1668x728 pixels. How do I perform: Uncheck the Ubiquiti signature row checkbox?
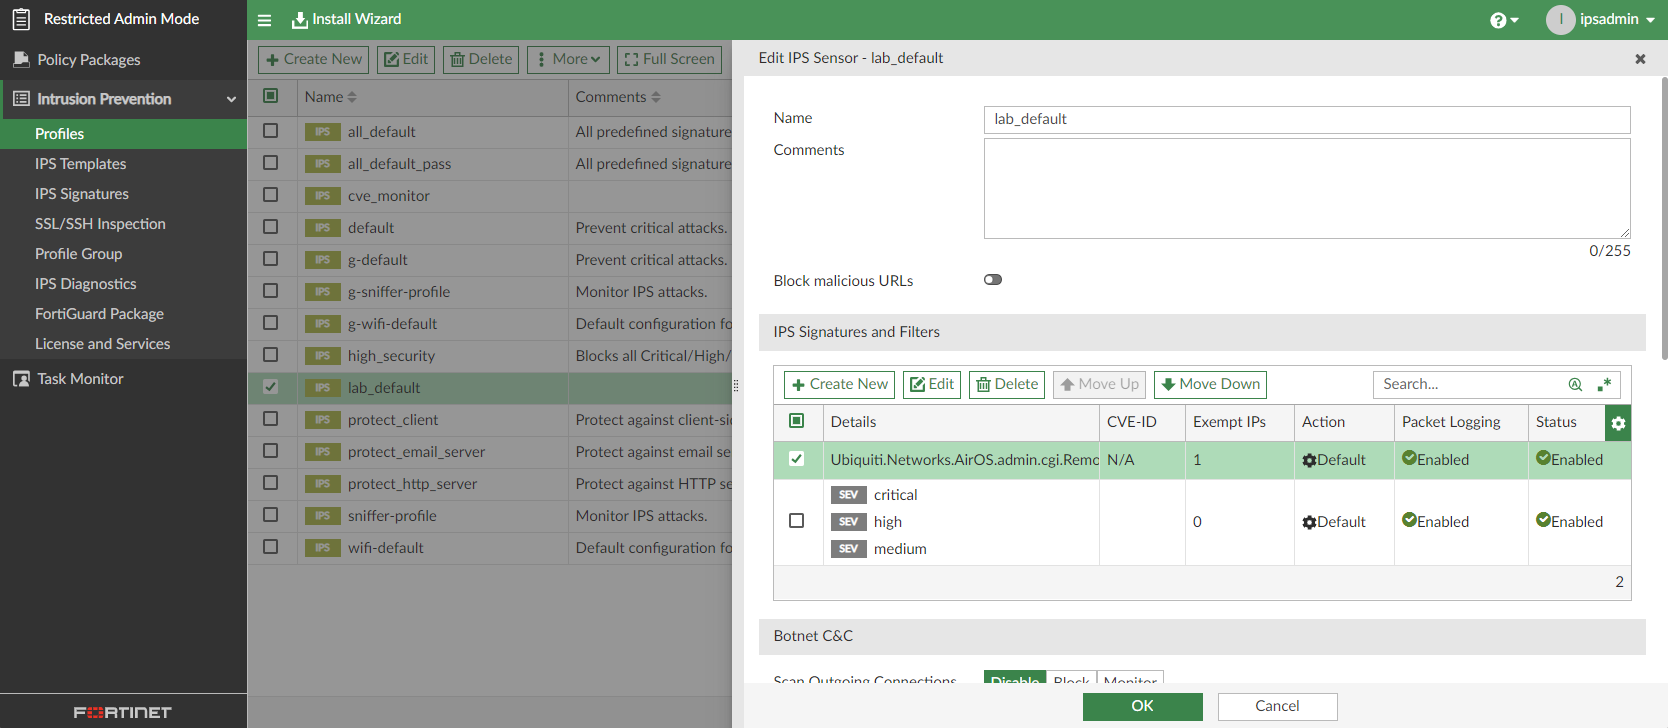[797, 459]
